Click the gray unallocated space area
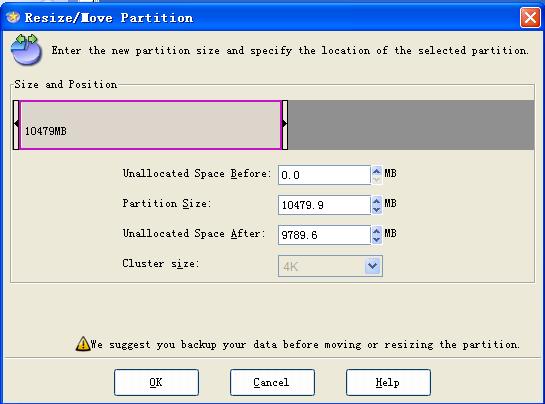 (411, 125)
